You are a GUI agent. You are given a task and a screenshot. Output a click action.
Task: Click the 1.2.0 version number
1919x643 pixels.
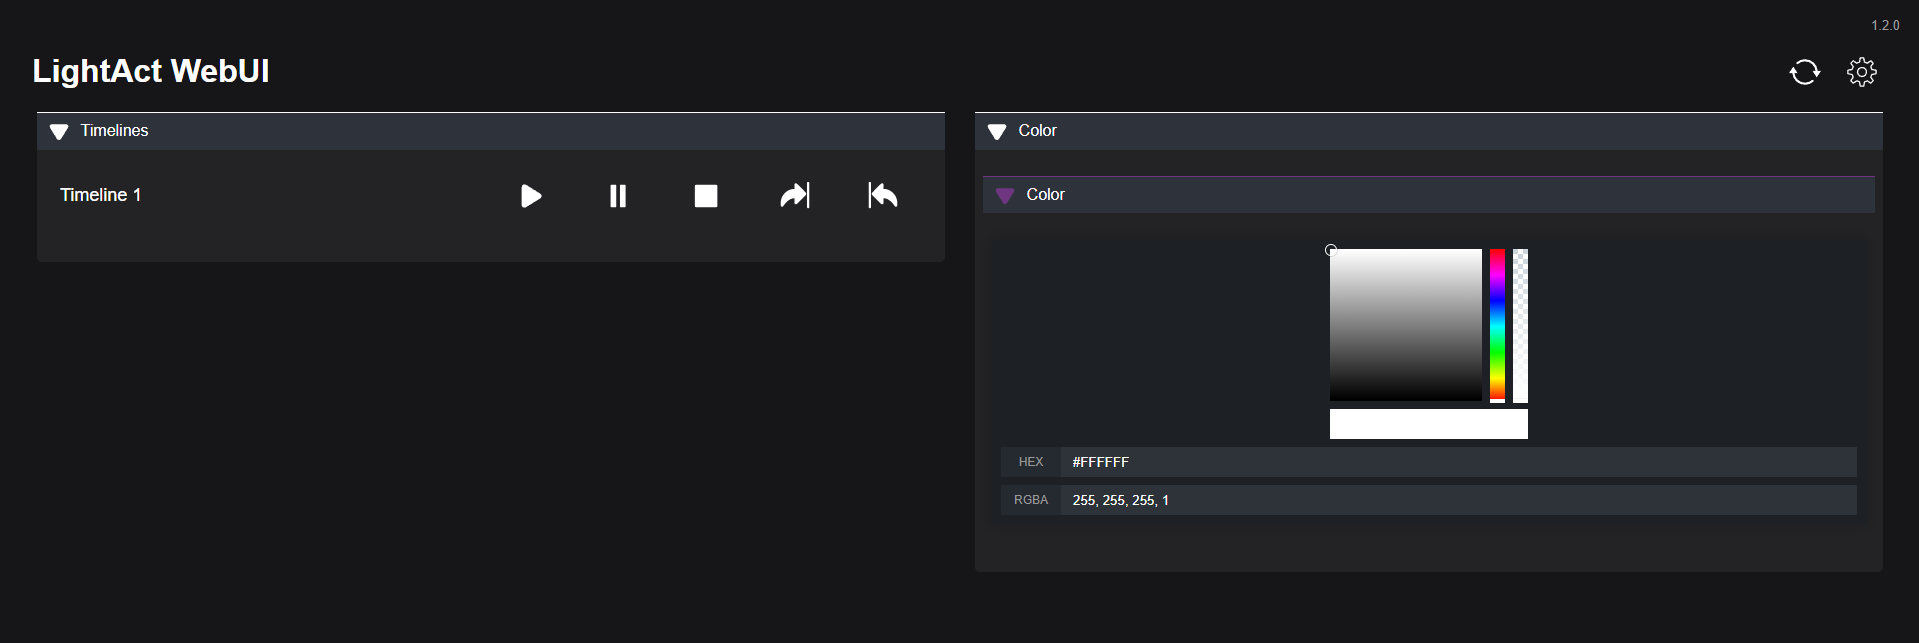[1885, 26]
